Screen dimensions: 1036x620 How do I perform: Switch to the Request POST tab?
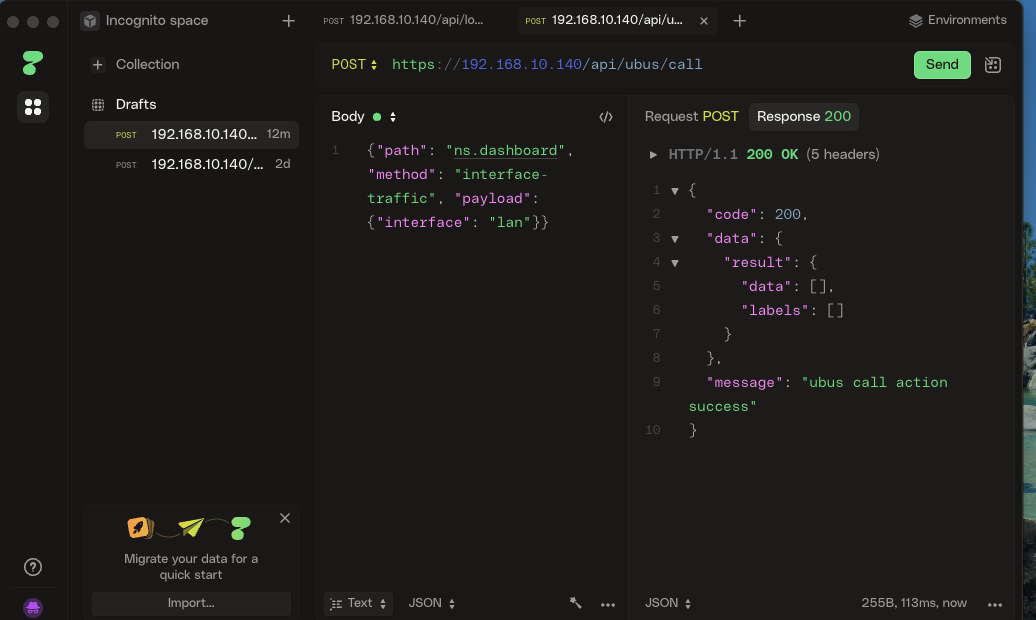click(x=691, y=117)
